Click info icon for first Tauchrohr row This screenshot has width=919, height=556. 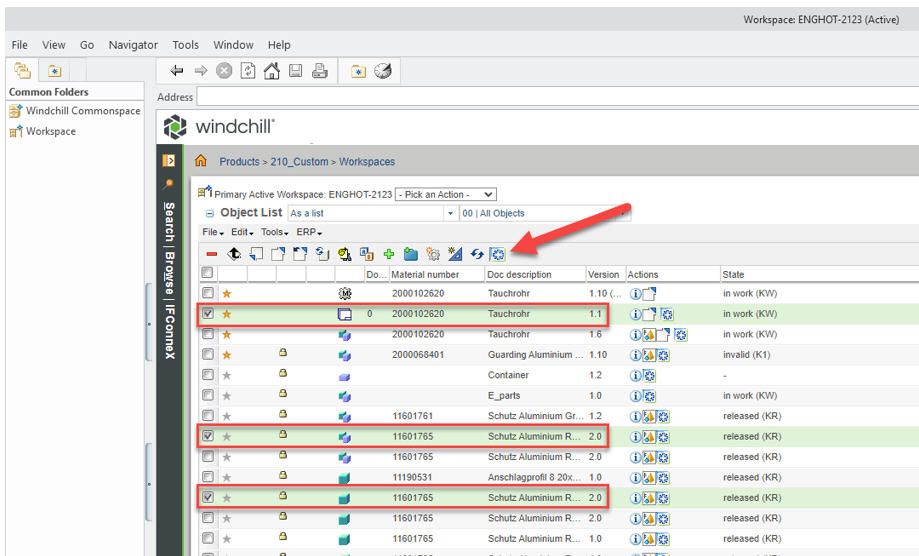(634, 294)
